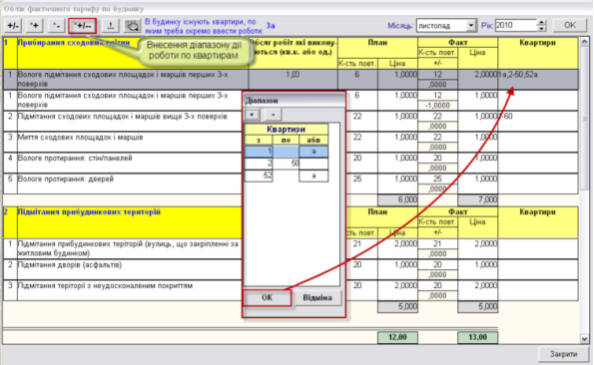Image resolution: width=594 pixels, height=365 pixels.
Task: Click the upward arrow toolbar icon
Action: pos(111,26)
